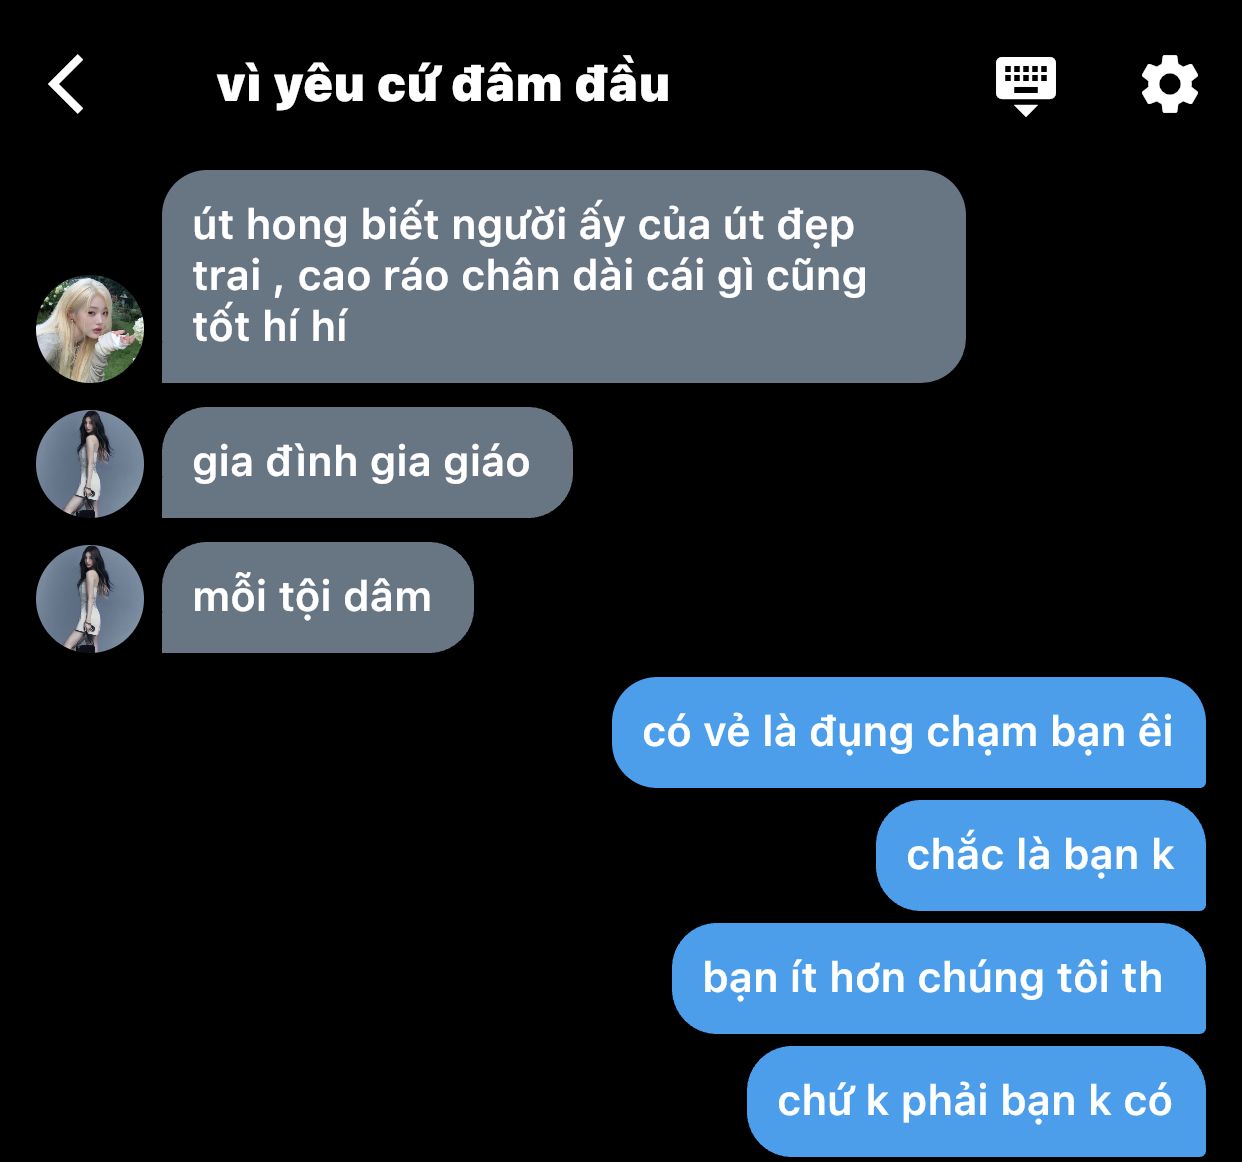Tap sent message 'có vẻ là đụng chạm bạn êi'
This screenshot has height=1162, width=1242.
[x=909, y=732]
